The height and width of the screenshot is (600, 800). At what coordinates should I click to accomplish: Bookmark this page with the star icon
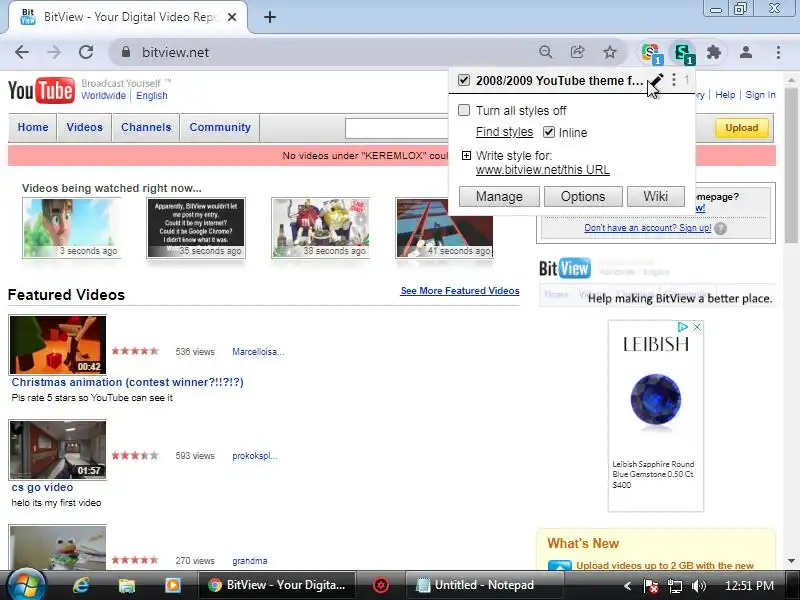pyautogui.click(x=610, y=52)
